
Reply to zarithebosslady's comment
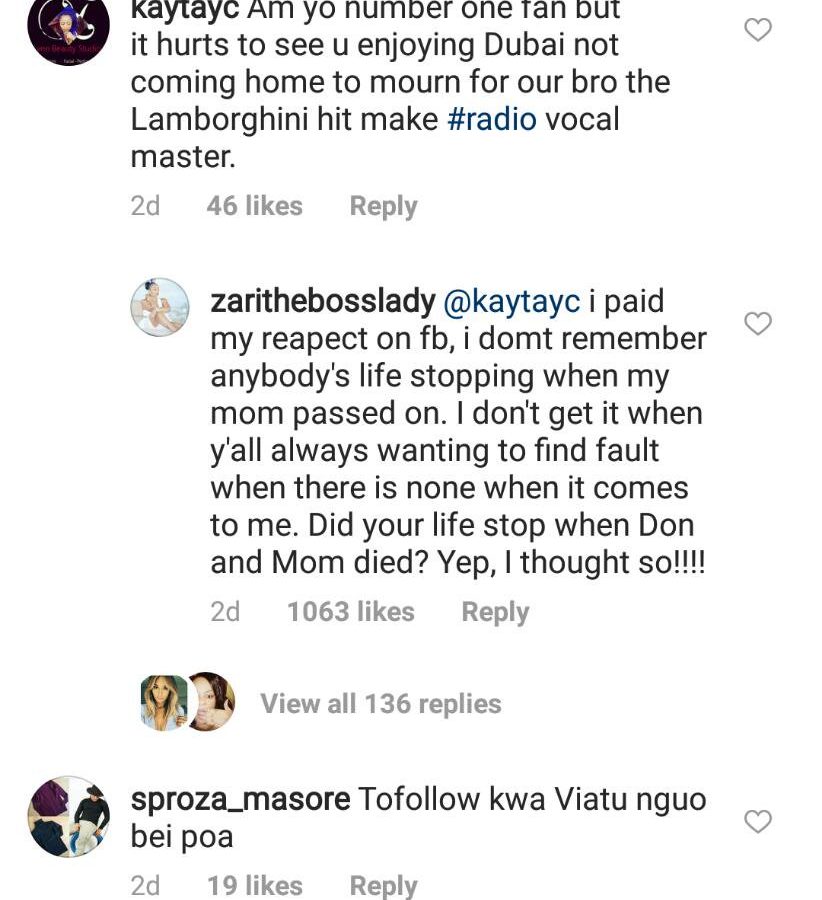pos(495,612)
